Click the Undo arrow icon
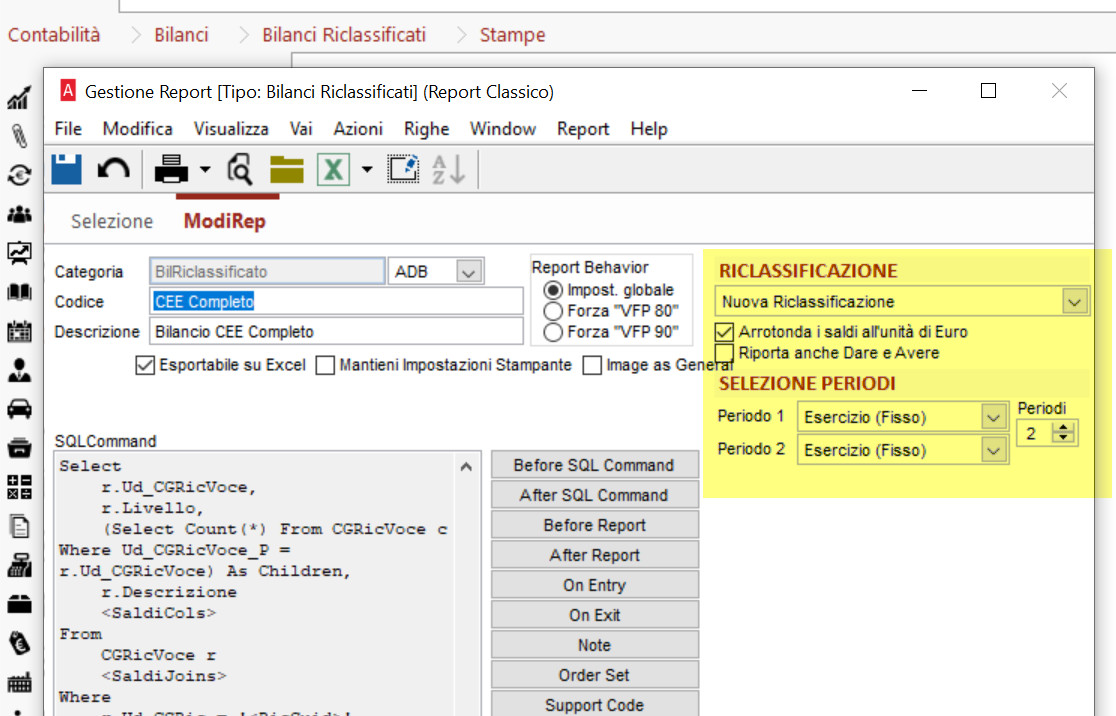Screen dimensions: 1116x716 point(113,169)
